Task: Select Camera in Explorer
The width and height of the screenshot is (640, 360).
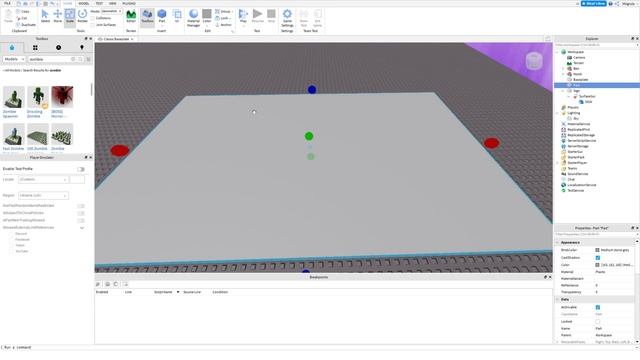Action: (x=579, y=58)
